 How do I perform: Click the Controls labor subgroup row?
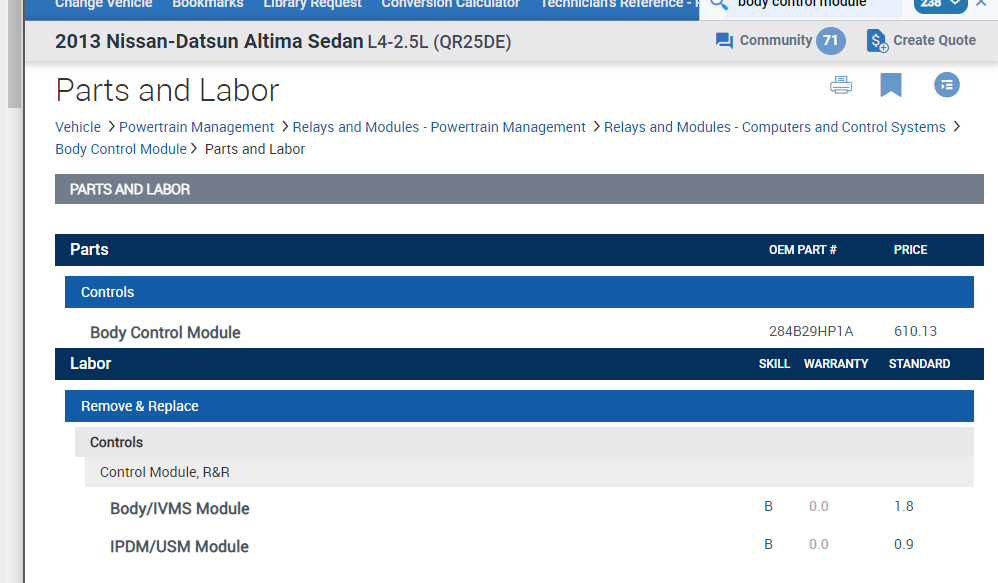coord(524,442)
